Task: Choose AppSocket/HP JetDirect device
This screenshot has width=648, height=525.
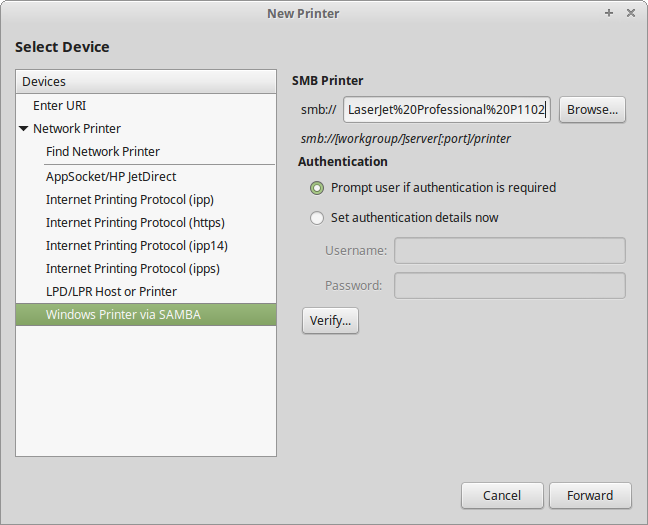Action: 111,176
